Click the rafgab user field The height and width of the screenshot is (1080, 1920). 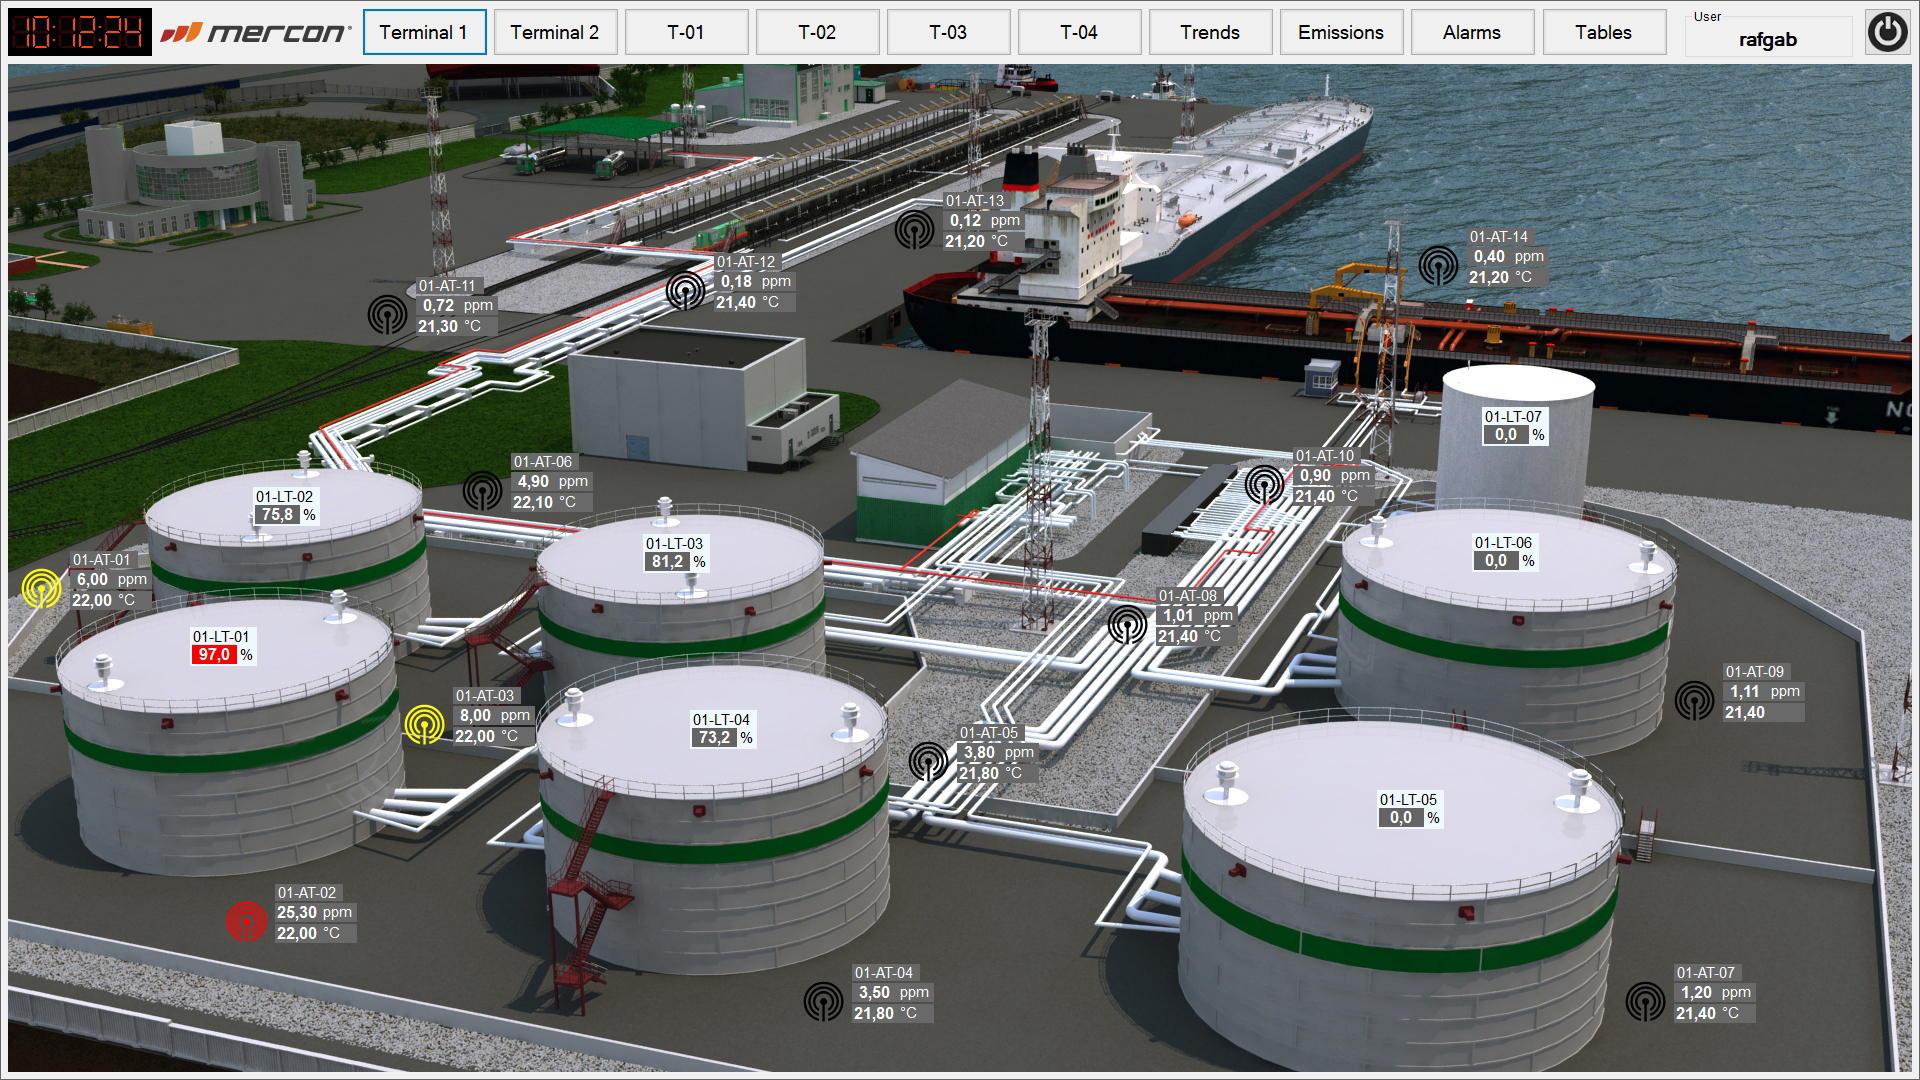[1767, 40]
